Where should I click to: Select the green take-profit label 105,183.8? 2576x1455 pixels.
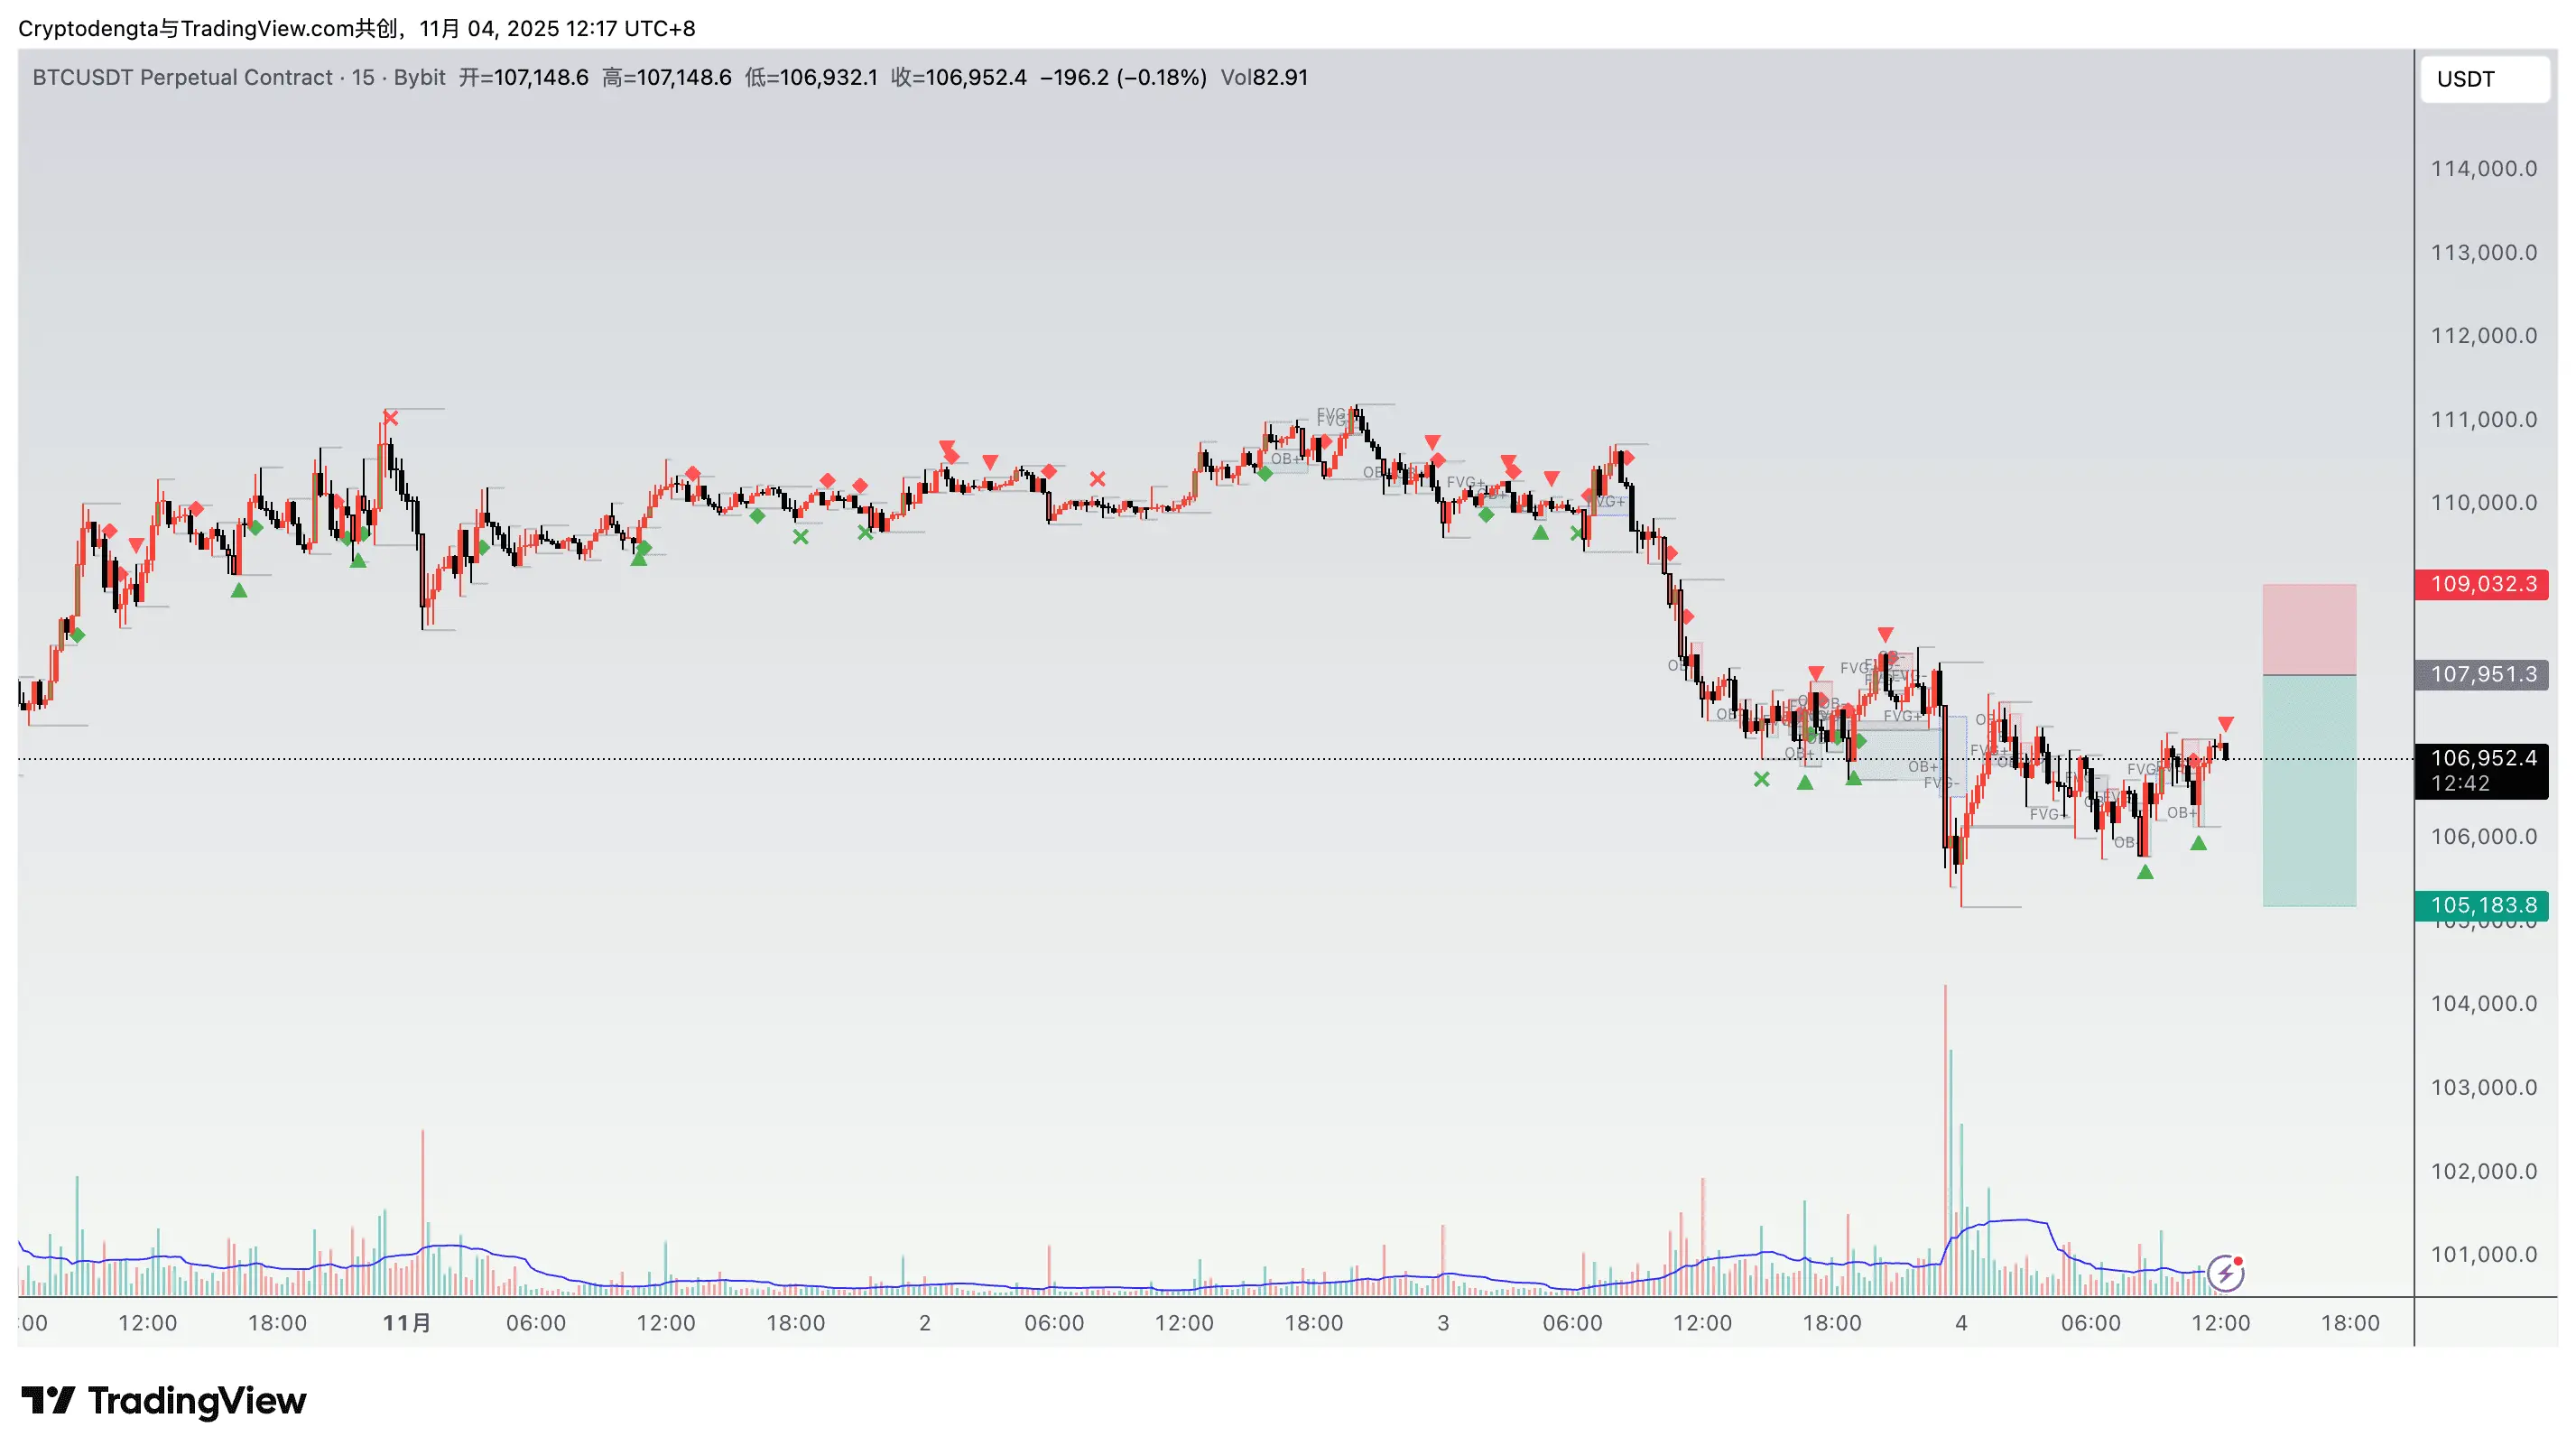pos(2482,905)
